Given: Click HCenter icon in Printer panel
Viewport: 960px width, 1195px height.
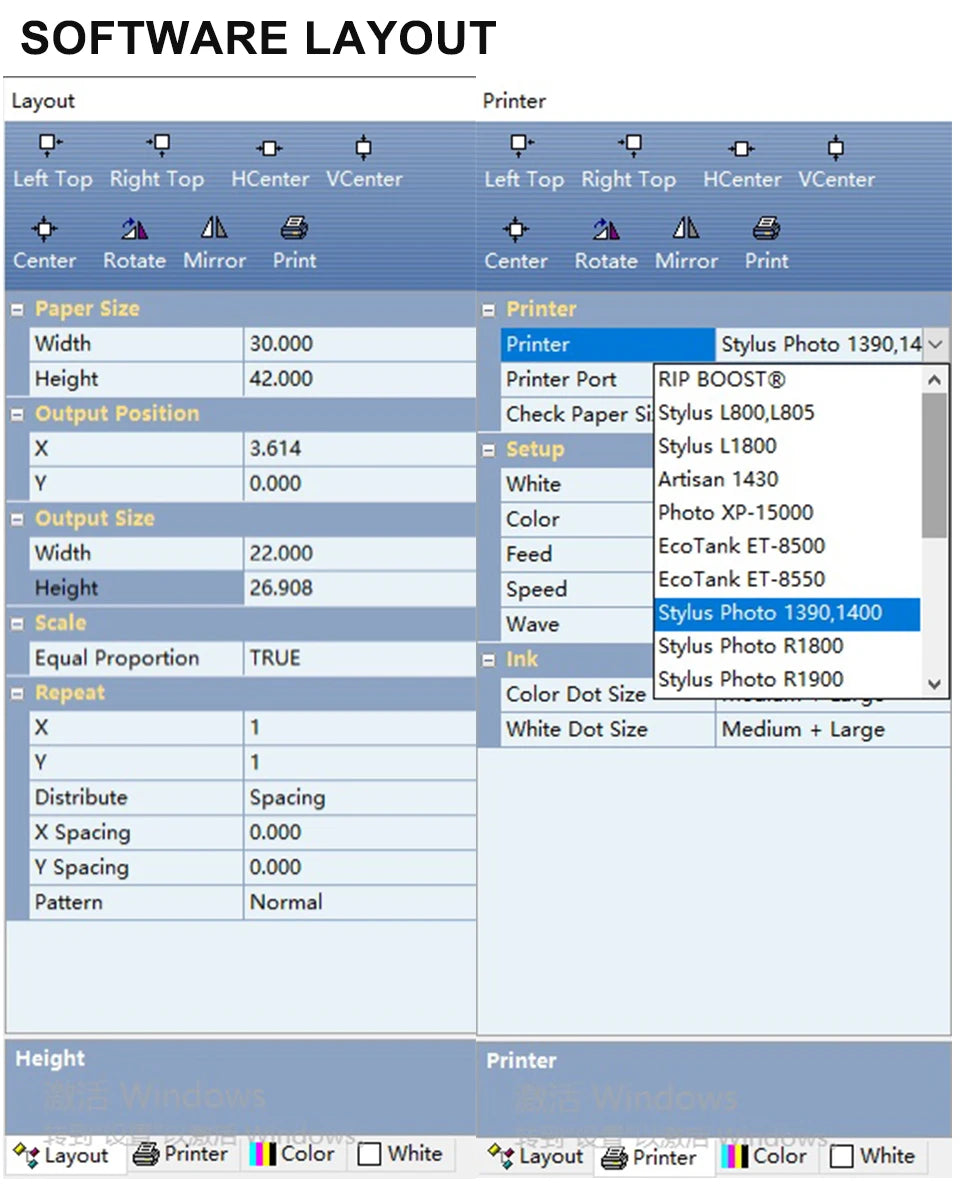Looking at the screenshot, I should coord(741,148).
